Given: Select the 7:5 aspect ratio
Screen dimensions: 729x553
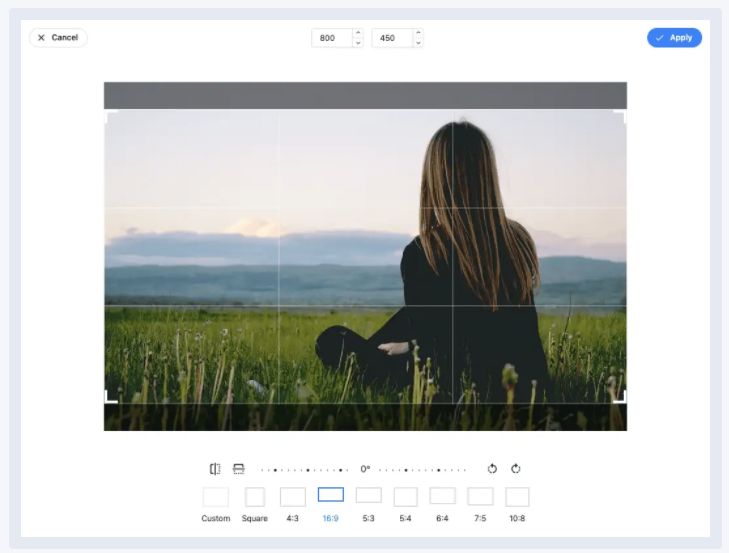Looking at the screenshot, I should (x=480, y=505).
